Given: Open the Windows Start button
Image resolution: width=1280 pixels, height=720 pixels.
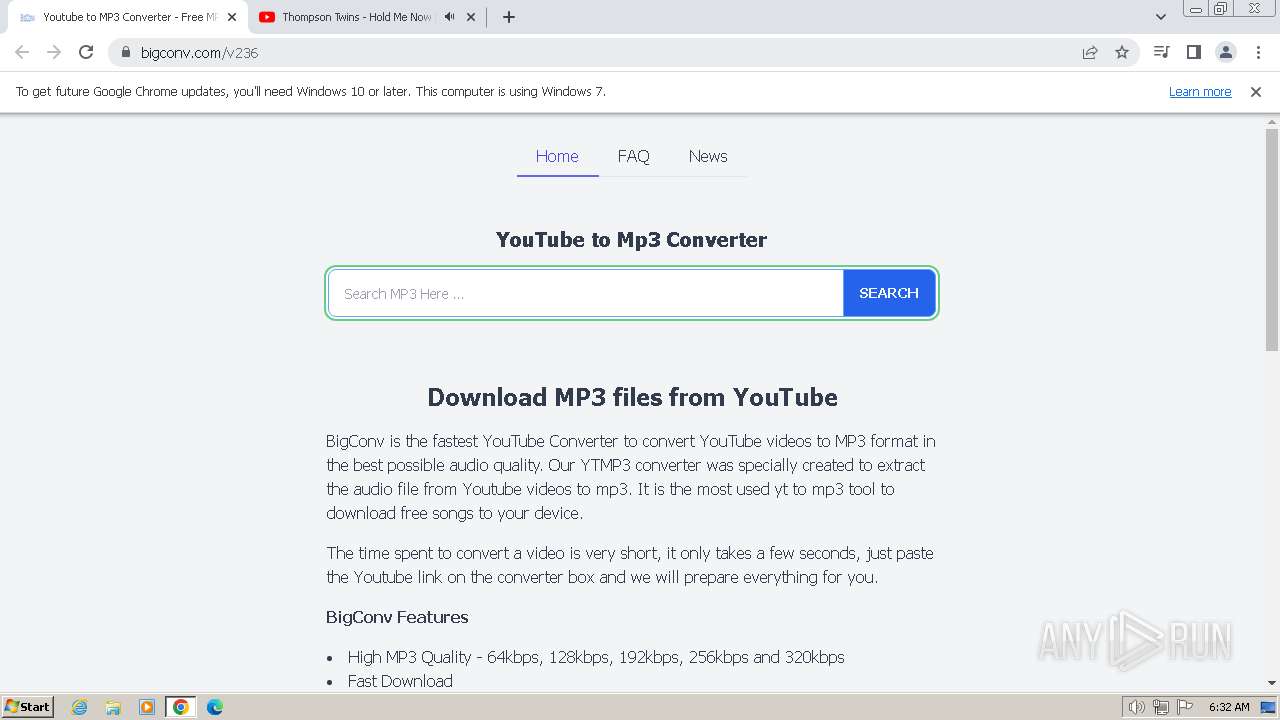Looking at the screenshot, I should pos(27,707).
